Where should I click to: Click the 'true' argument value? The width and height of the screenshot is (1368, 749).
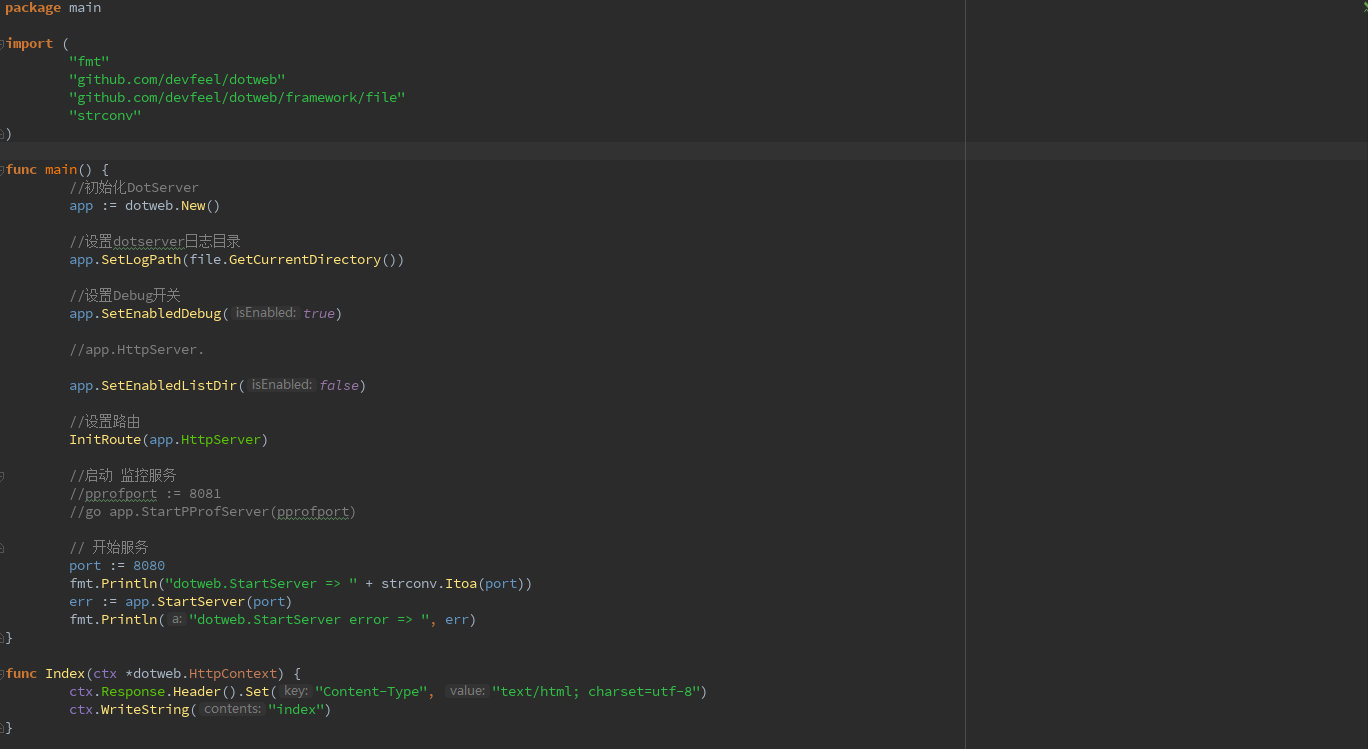pyautogui.click(x=318, y=313)
